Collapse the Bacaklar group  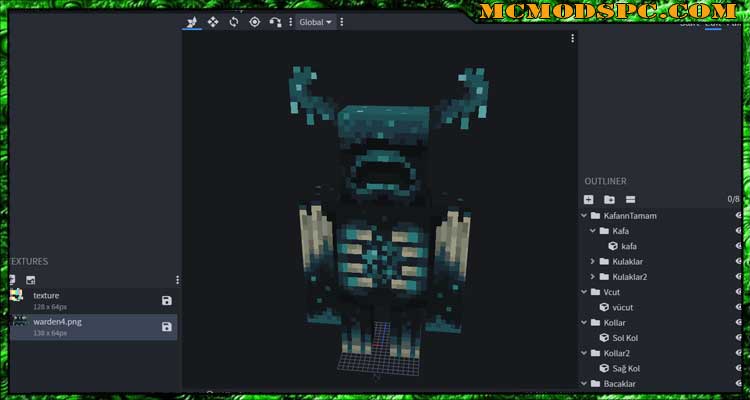584,384
